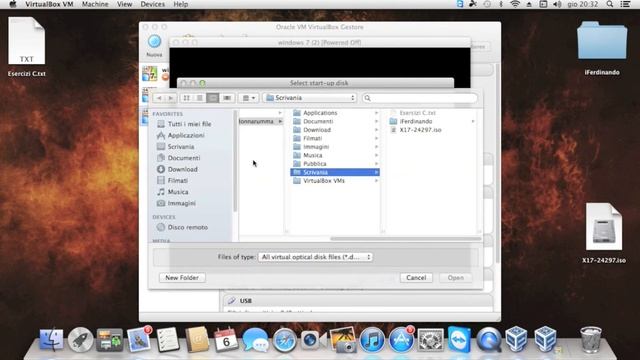Click the Wi-Fi icon in menu bar

[515, 4]
